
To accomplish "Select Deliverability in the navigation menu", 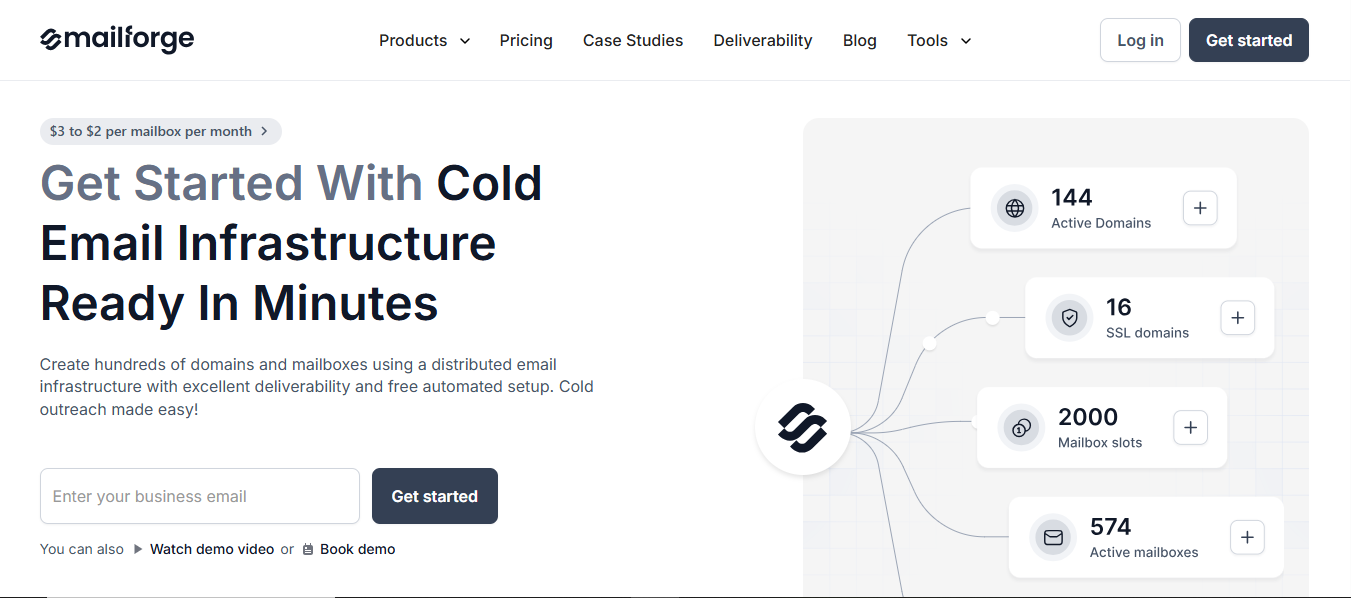I will (x=762, y=40).
